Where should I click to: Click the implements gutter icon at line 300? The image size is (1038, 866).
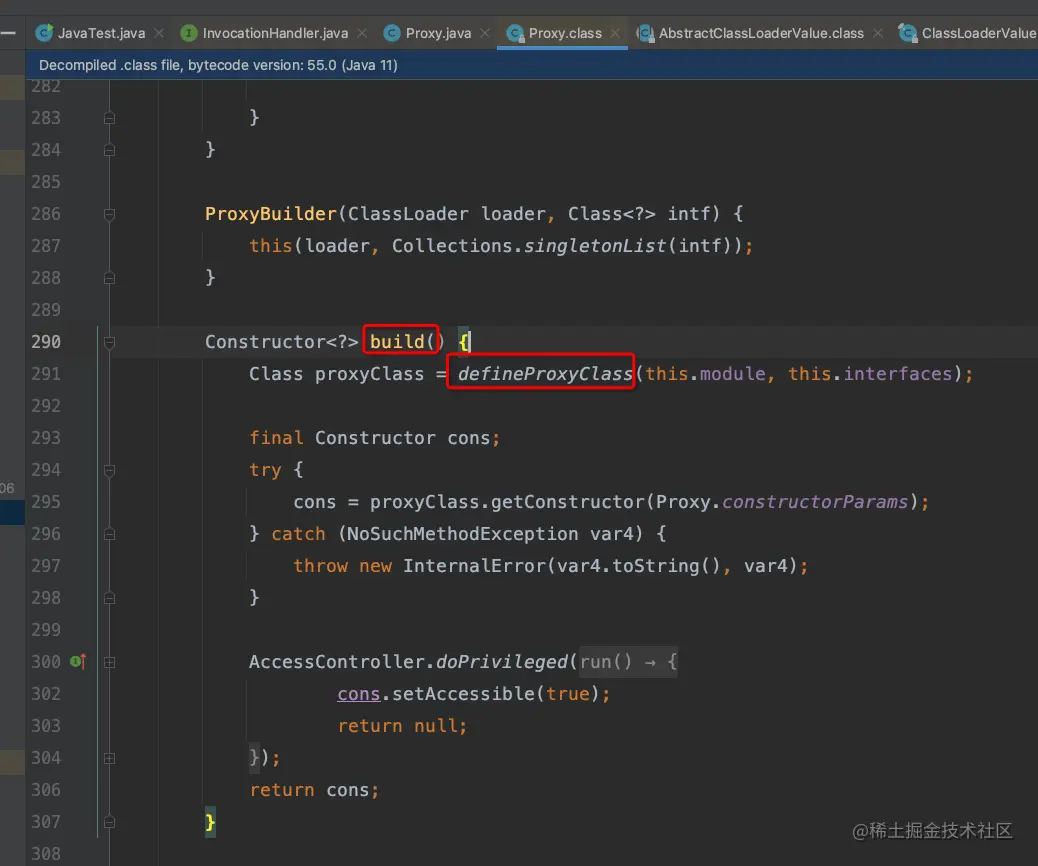[x=78, y=661]
